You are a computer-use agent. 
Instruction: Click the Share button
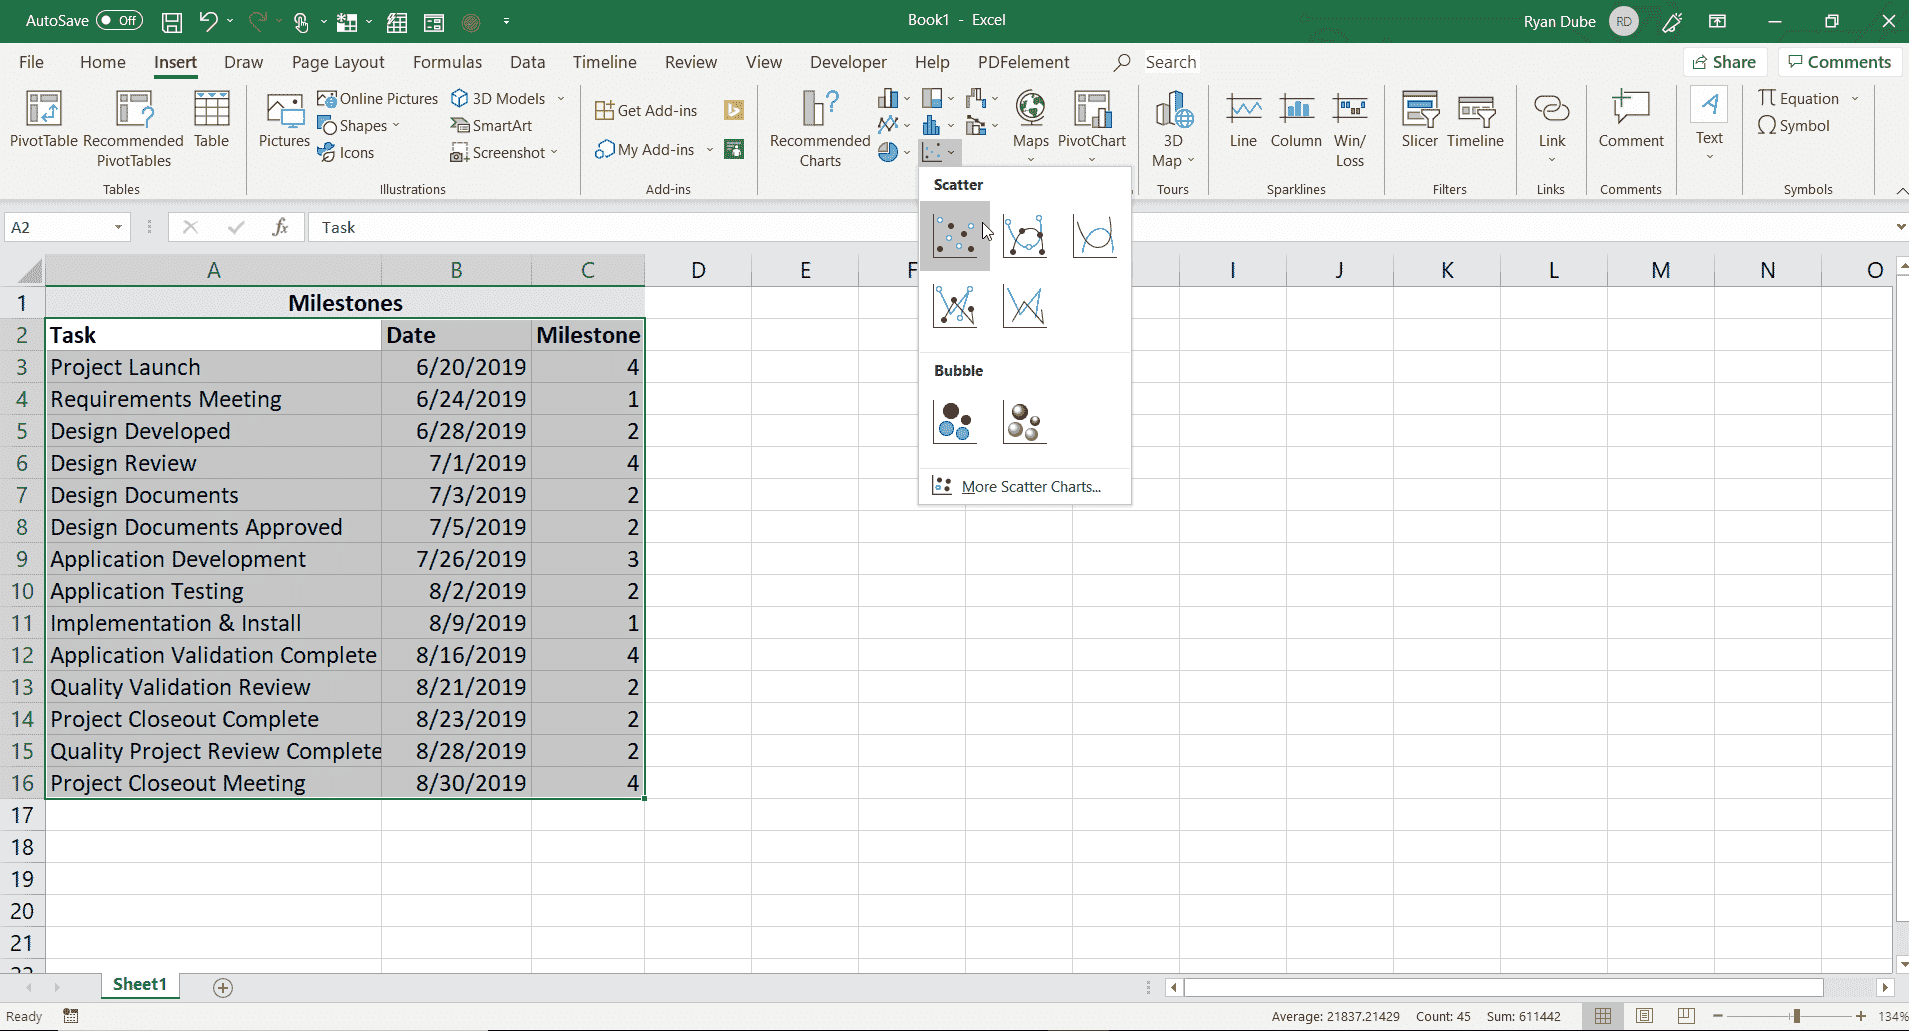point(1724,62)
